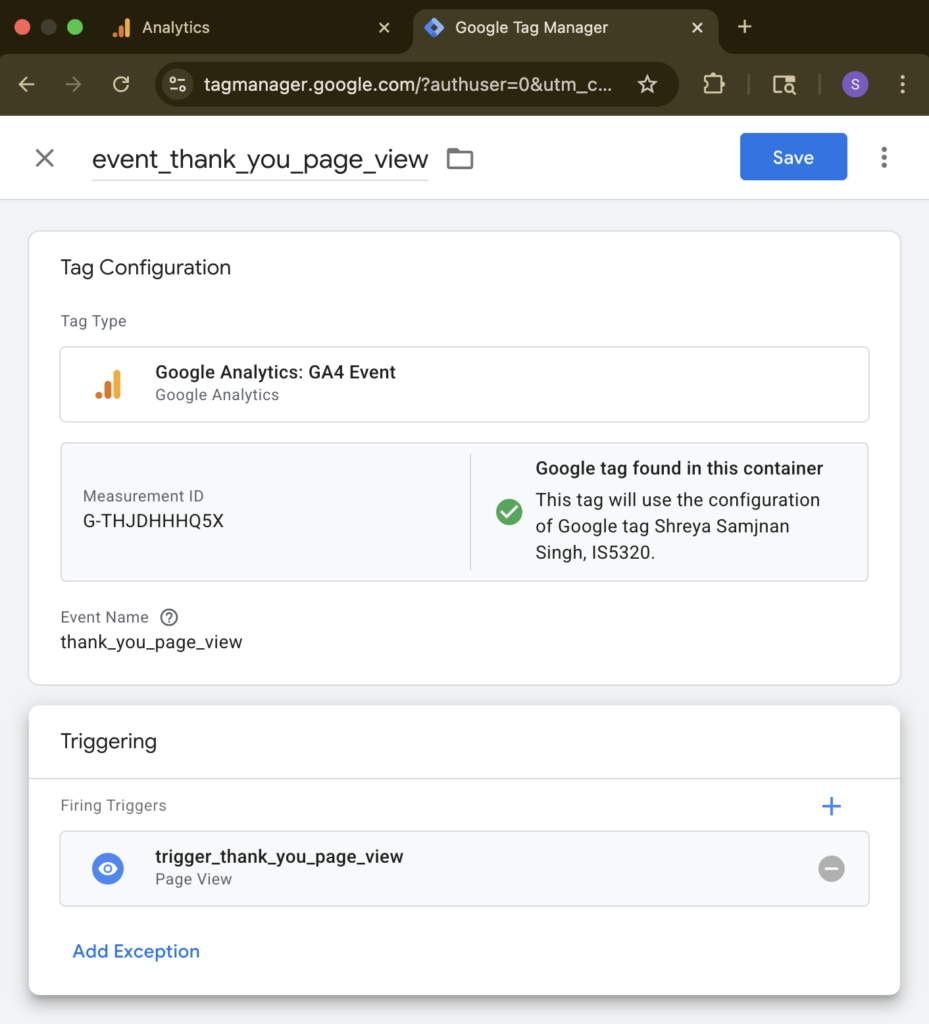Image resolution: width=929 pixels, height=1024 pixels.
Task: Edit the tag name field
Action: (x=260, y=159)
